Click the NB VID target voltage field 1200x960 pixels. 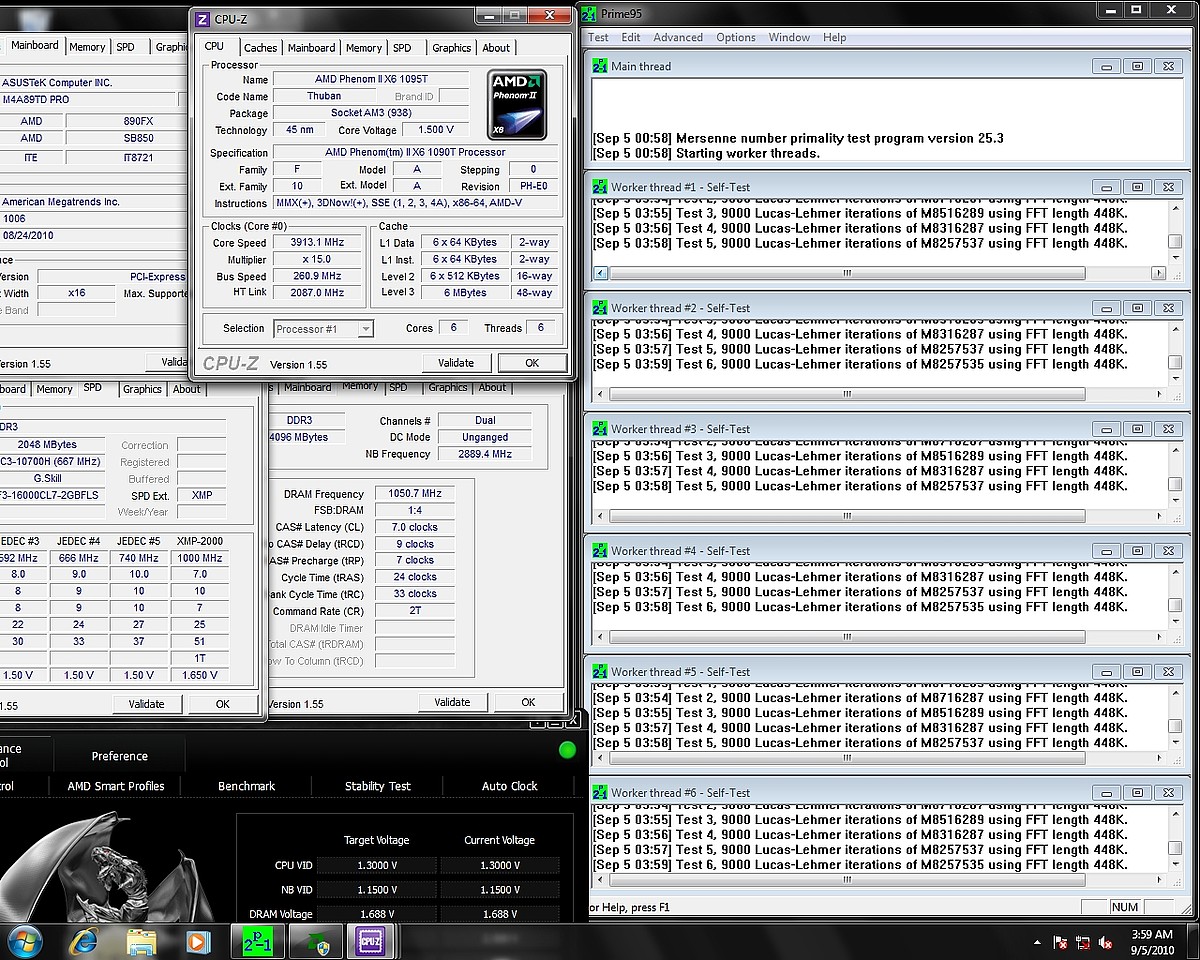click(376, 889)
